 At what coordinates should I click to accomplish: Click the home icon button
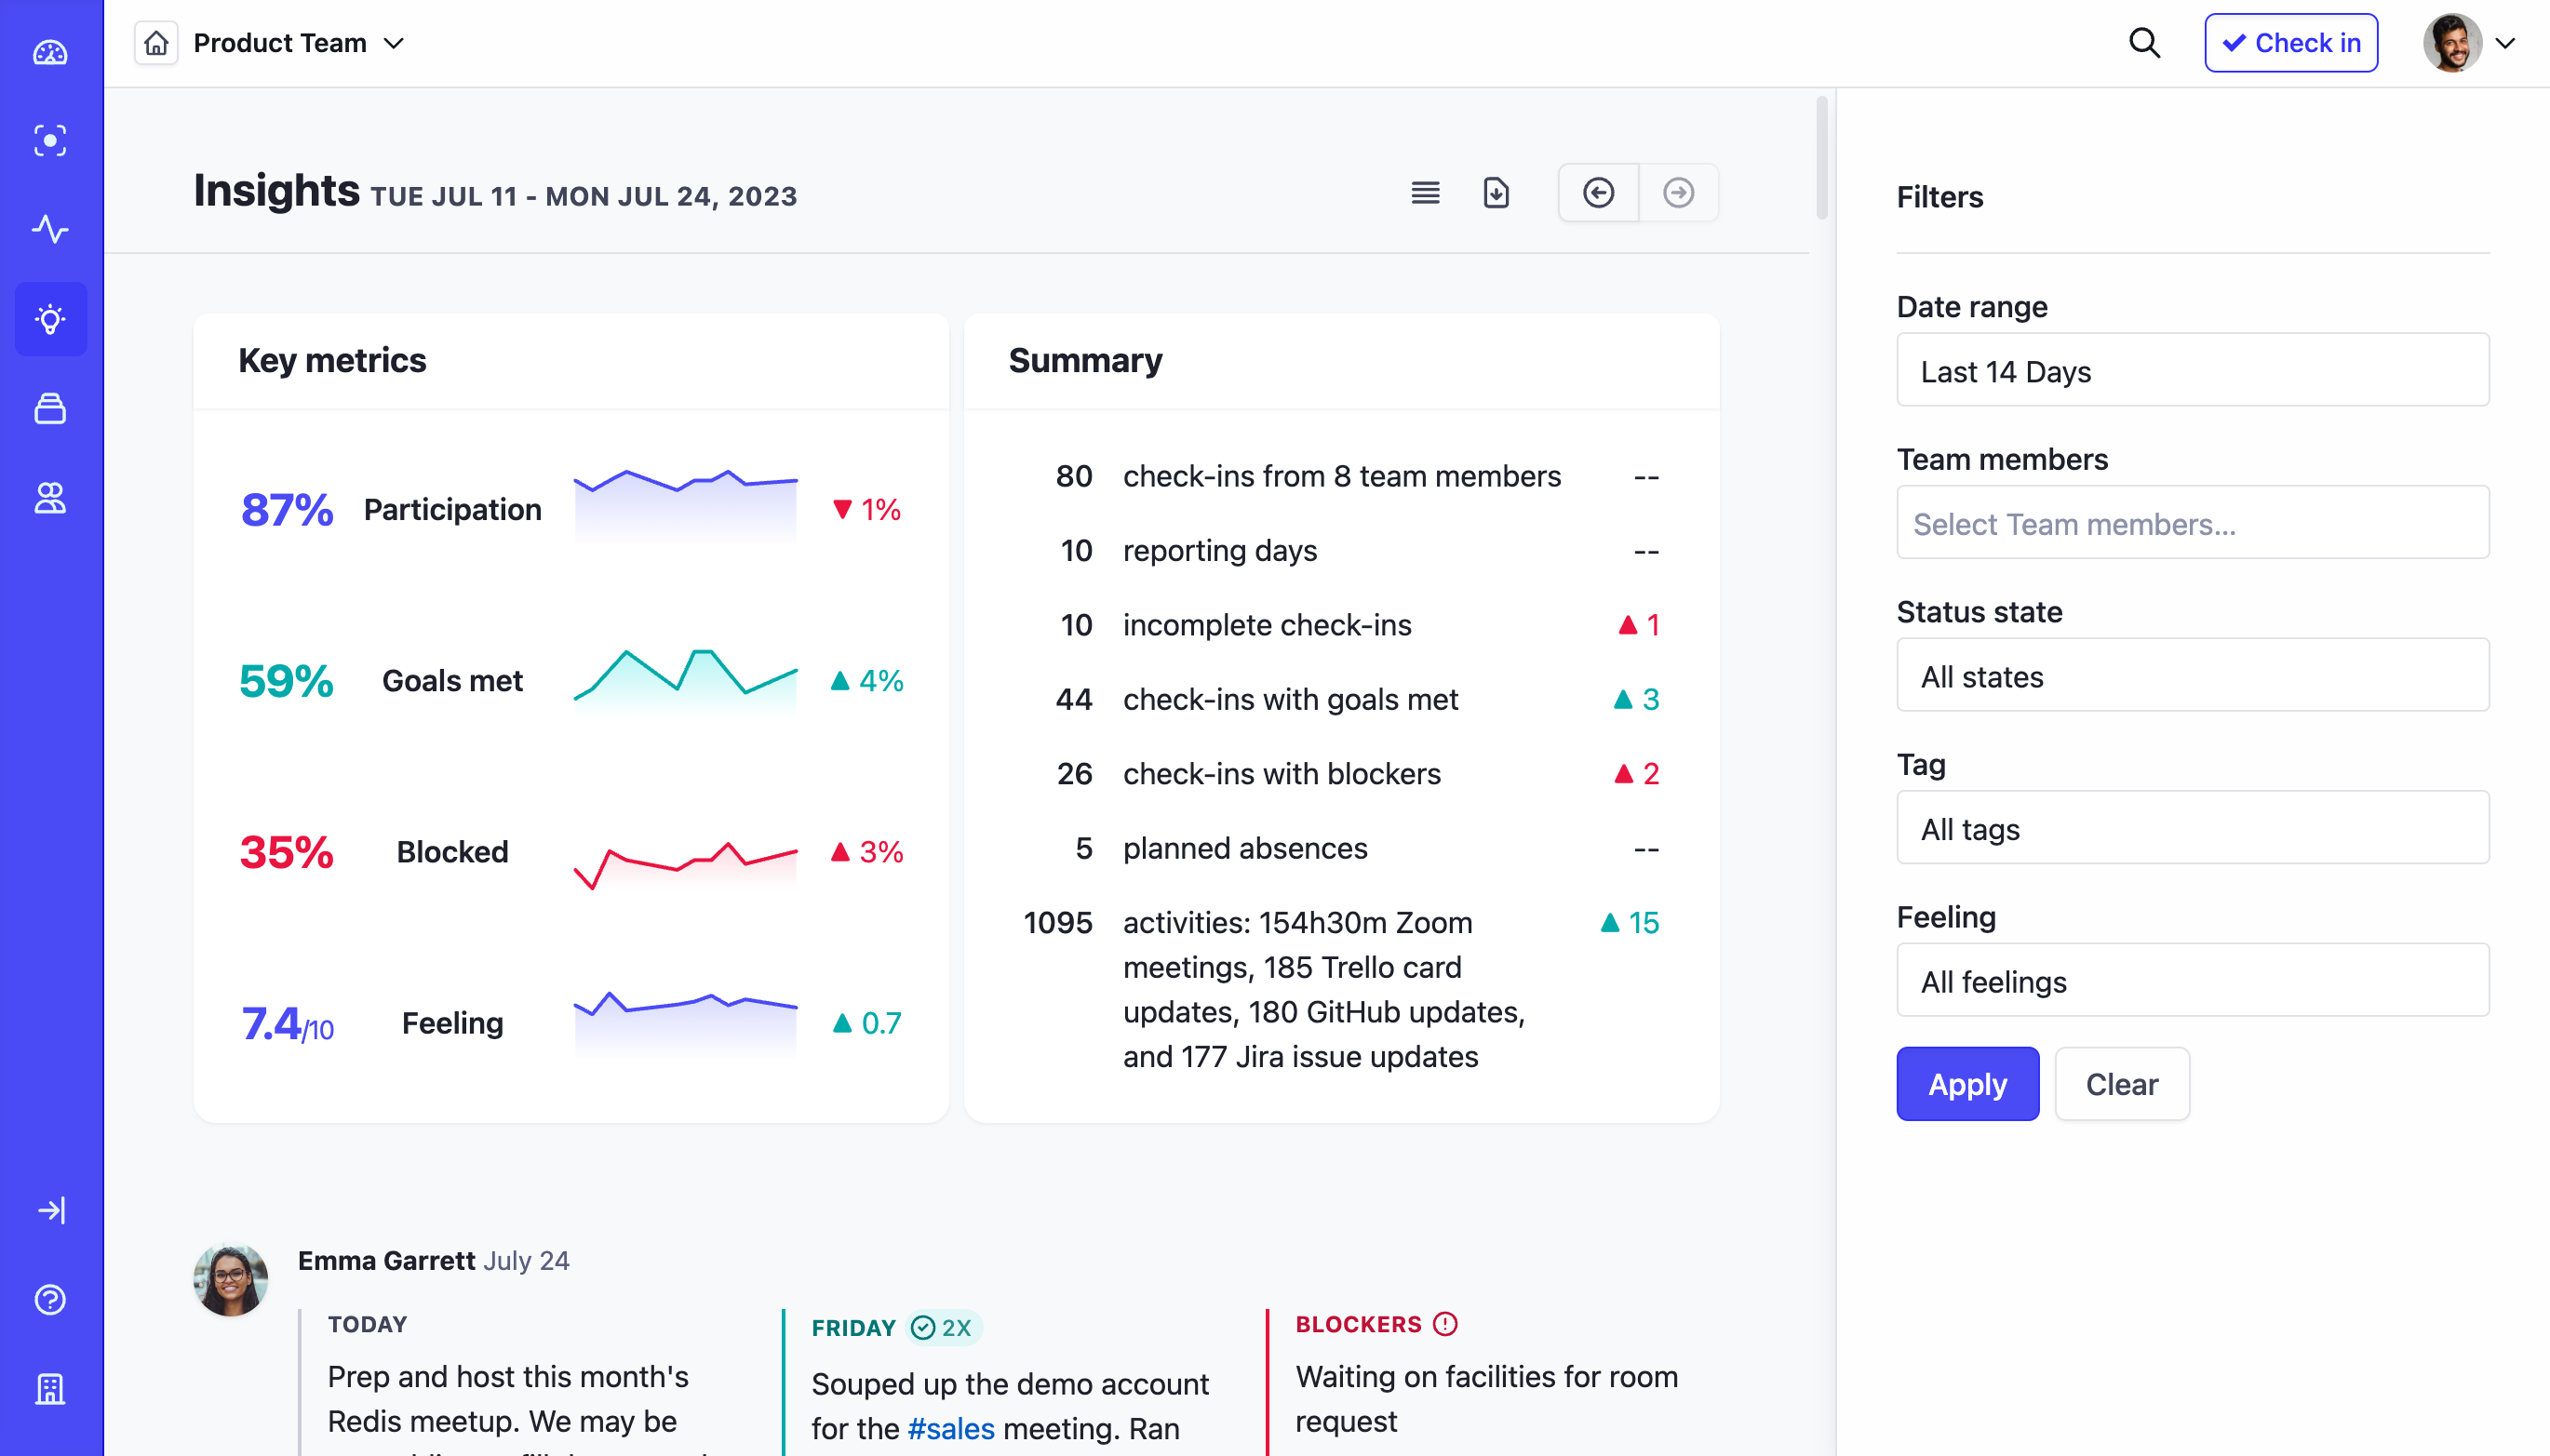point(156,43)
